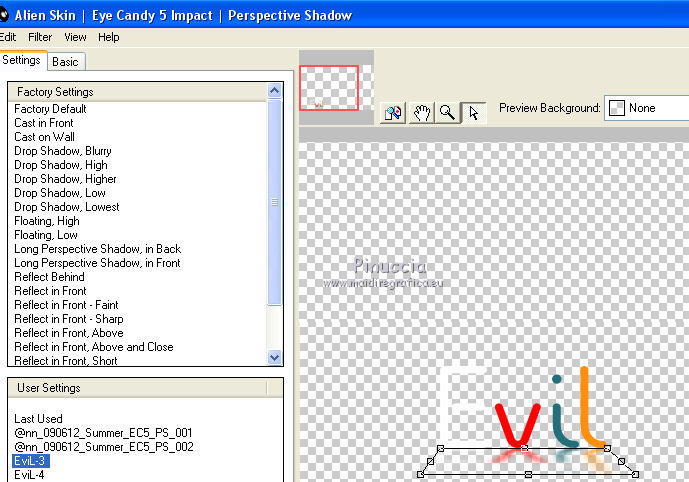Select the Last Used user setting
Image resolution: width=689 pixels, height=482 pixels.
[38, 419]
